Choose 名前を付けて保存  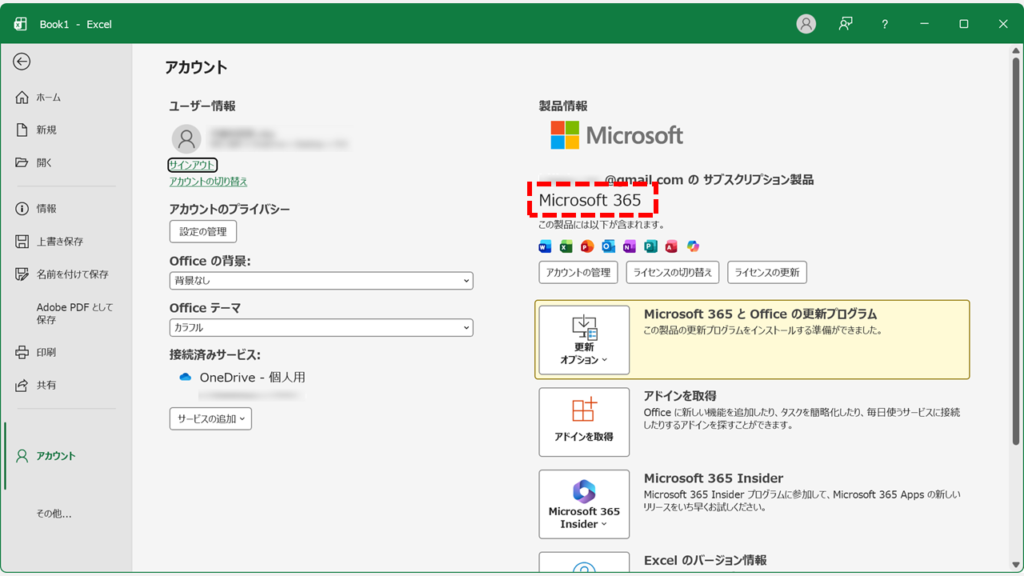pos(72,274)
